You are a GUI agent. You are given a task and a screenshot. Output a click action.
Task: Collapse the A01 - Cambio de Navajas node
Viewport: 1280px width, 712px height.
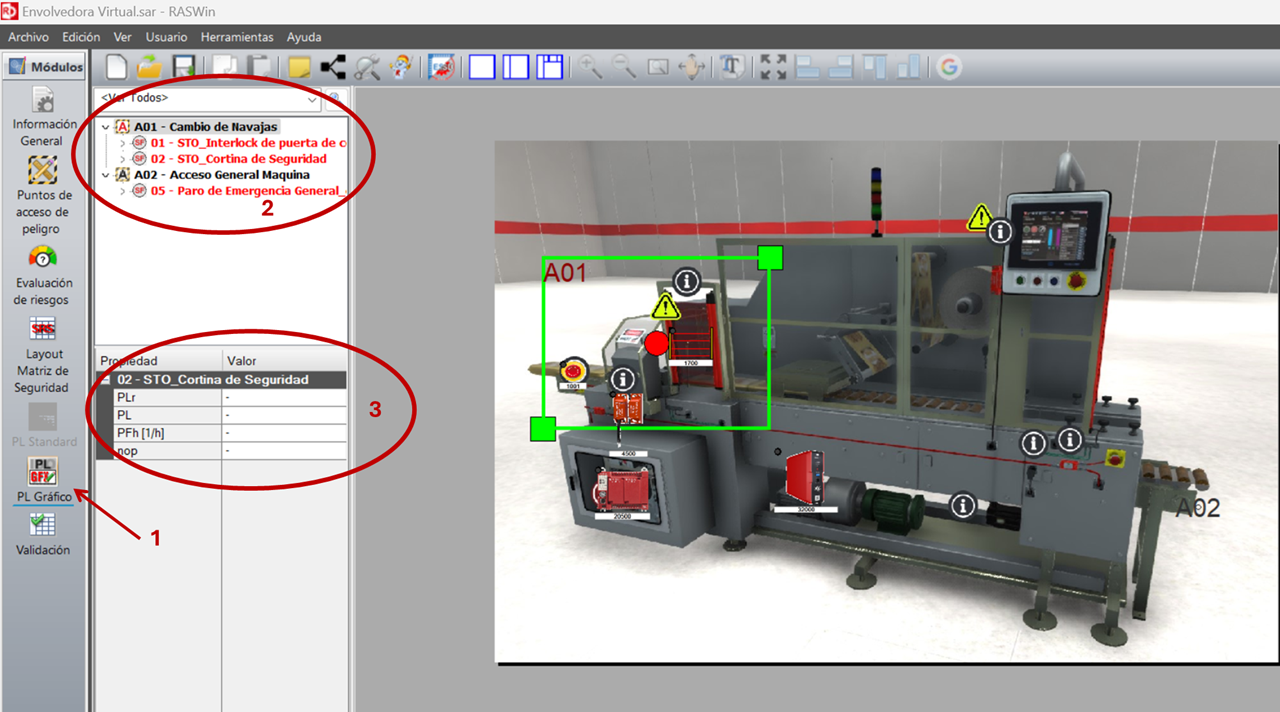tap(106, 127)
